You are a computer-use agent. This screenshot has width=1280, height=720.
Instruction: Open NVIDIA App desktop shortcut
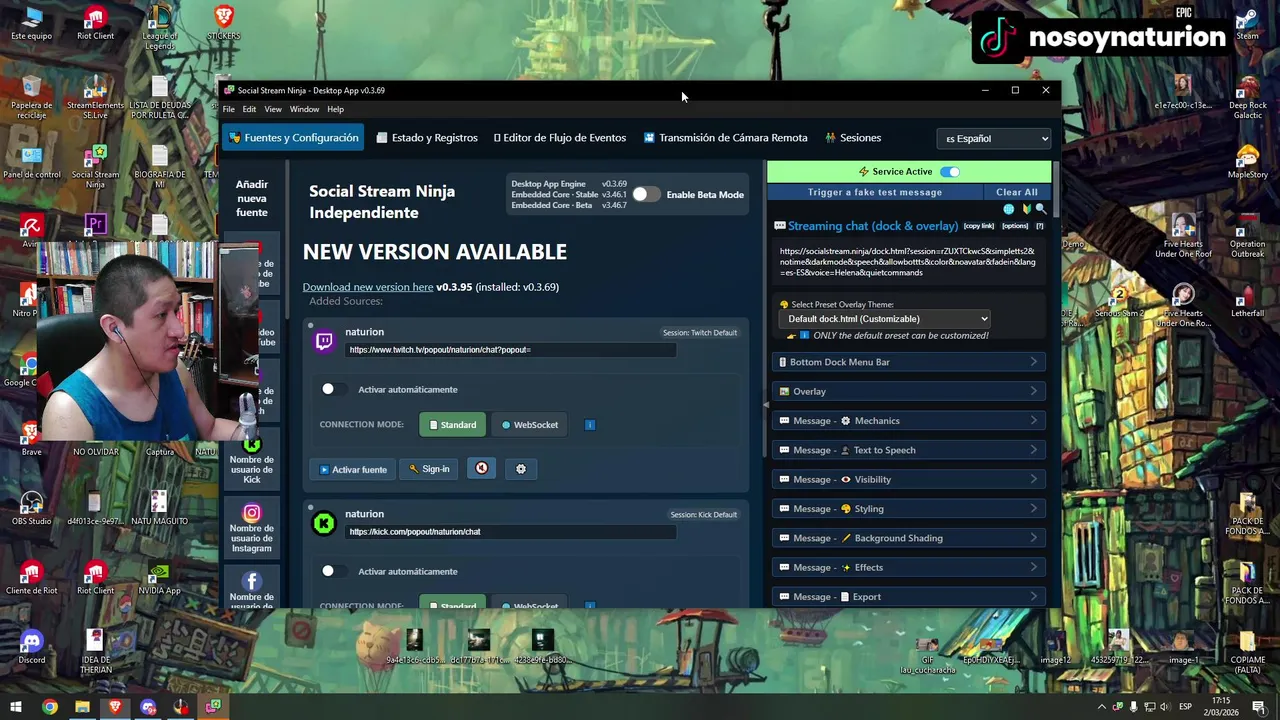click(159, 578)
